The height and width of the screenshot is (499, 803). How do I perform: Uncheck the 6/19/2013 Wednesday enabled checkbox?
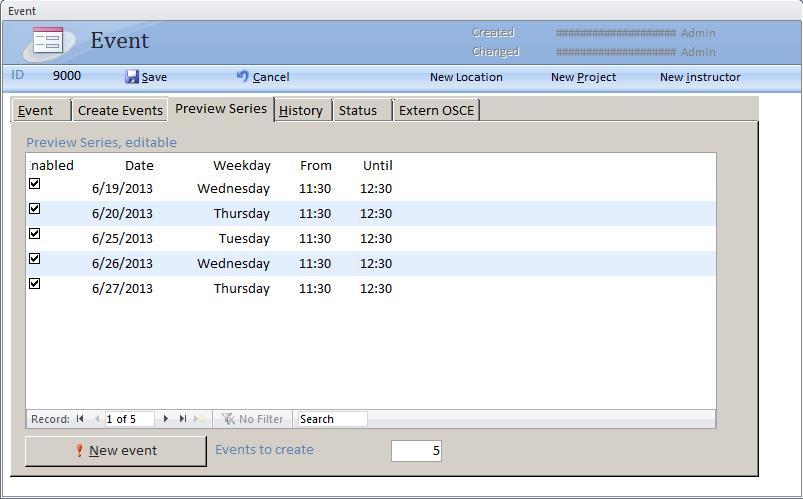point(35,184)
